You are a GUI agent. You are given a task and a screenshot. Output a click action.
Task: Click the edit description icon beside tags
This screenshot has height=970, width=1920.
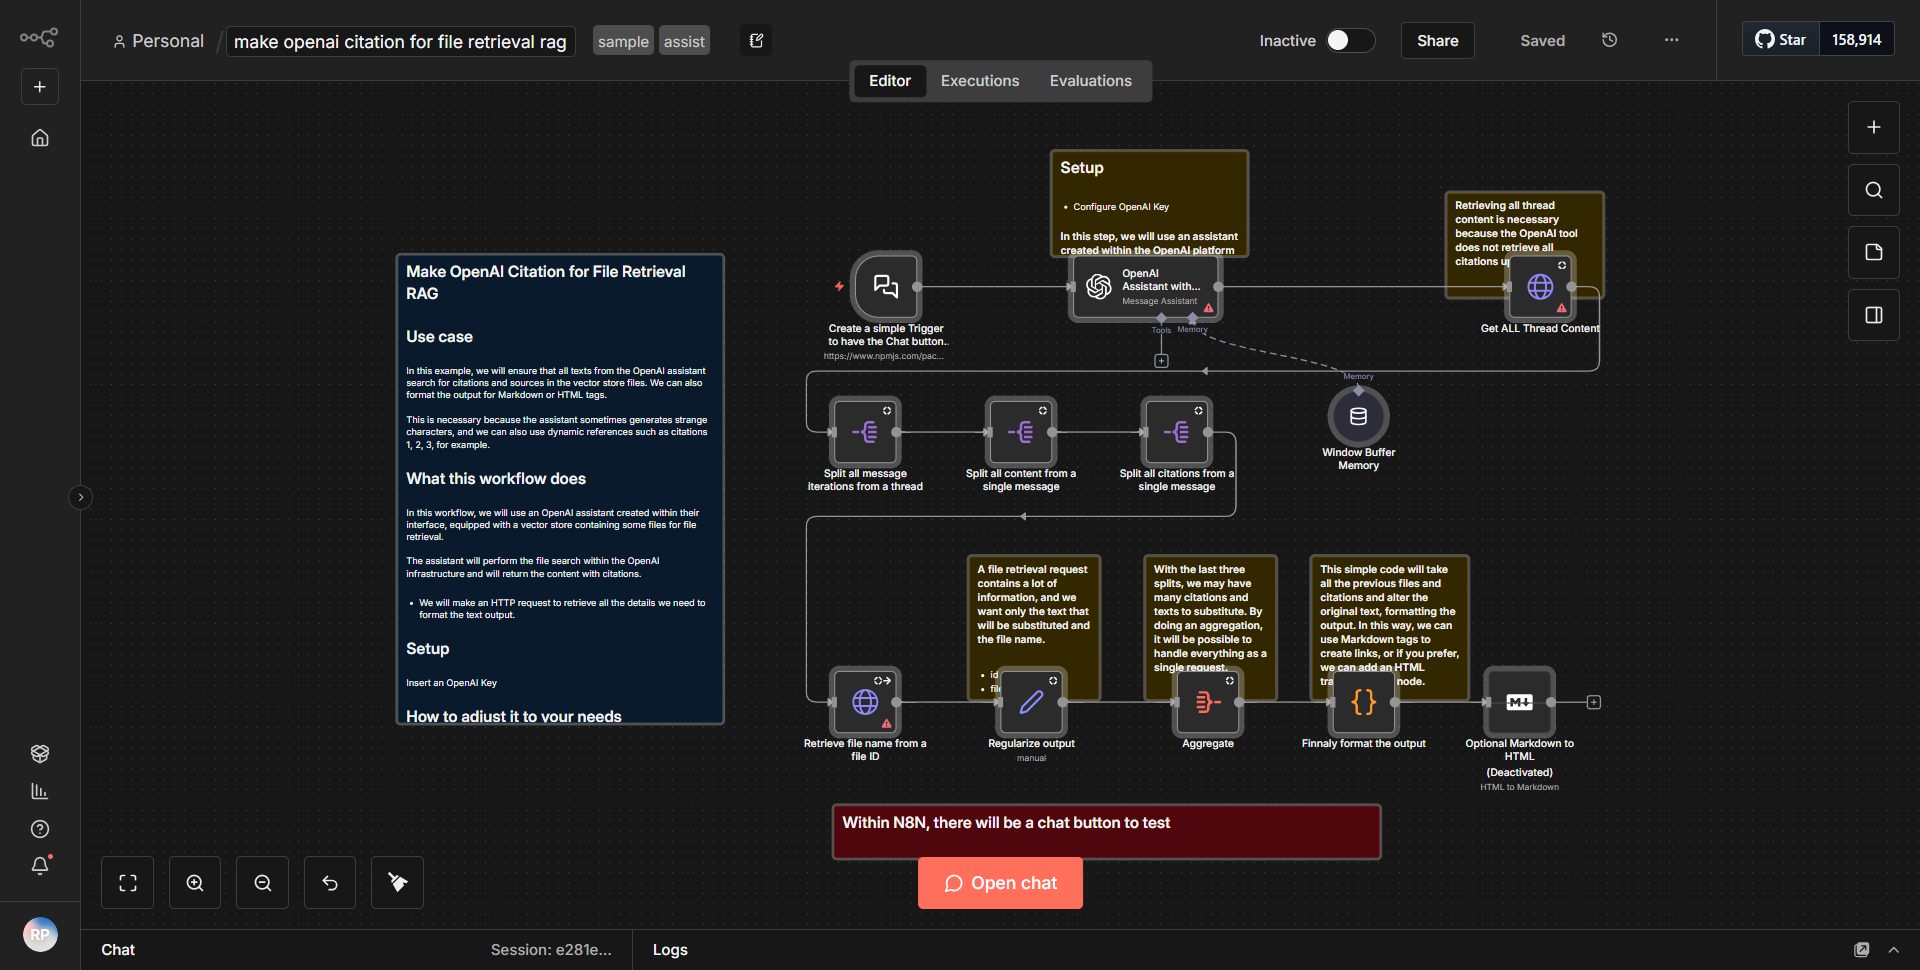[756, 40]
